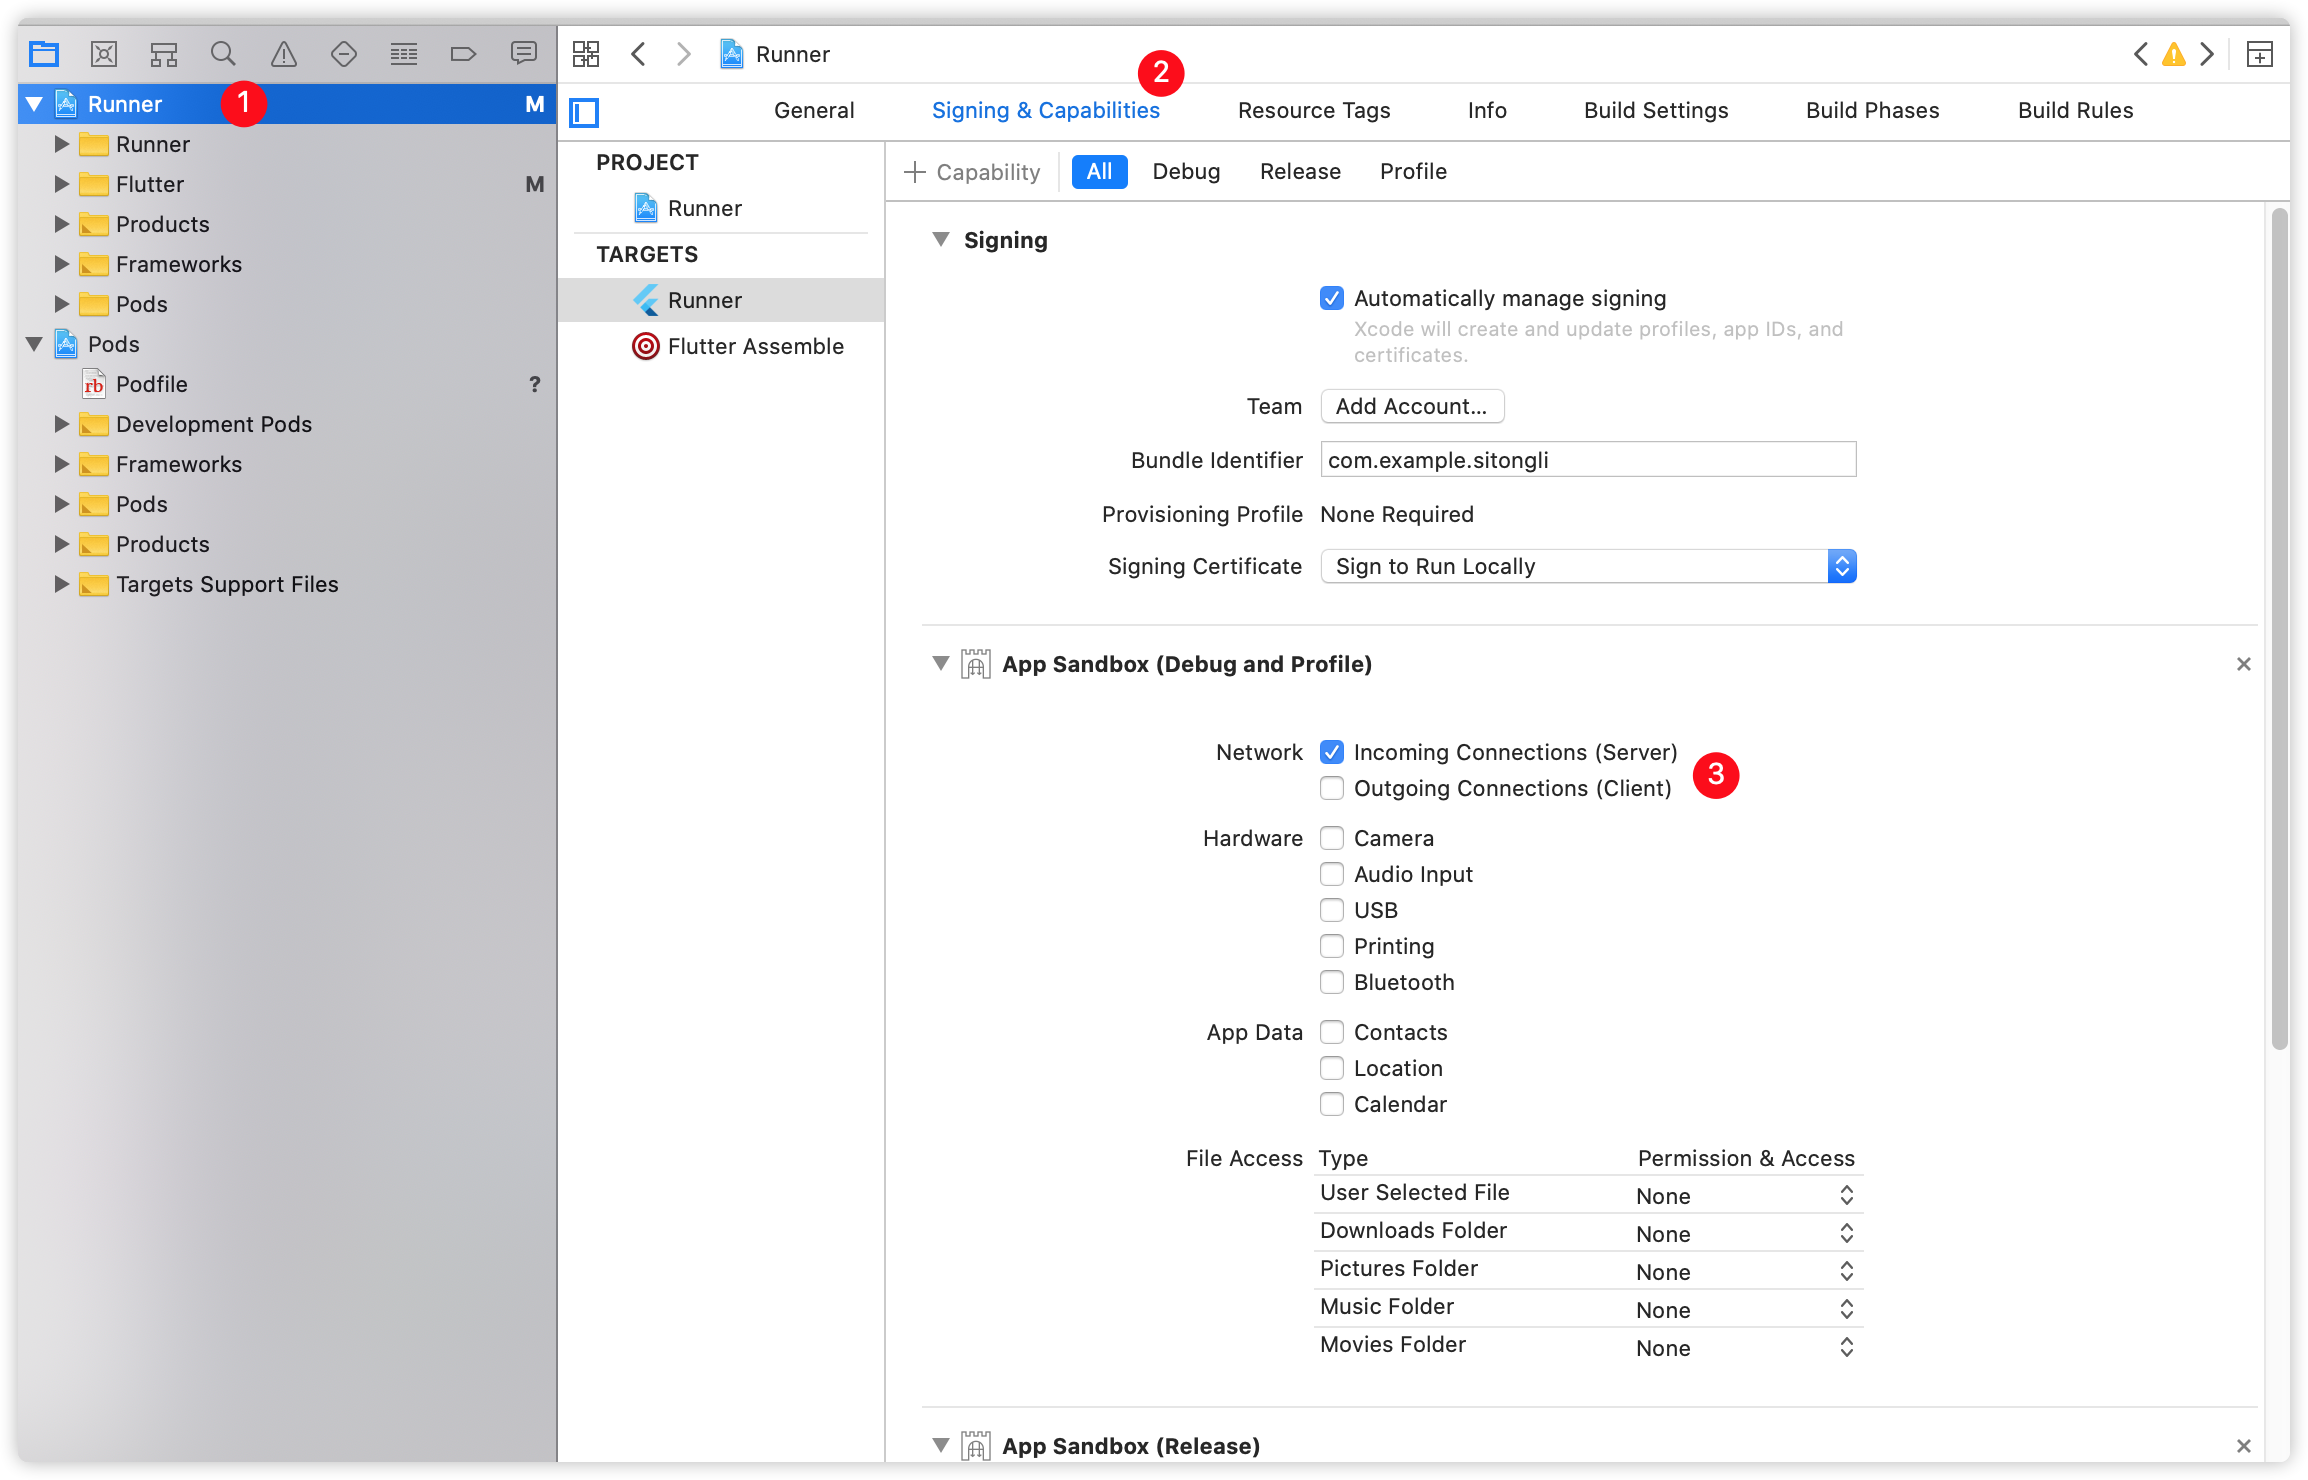The height and width of the screenshot is (1480, 2308).
Task: Open the Project navigator folder icon
Action: point(44,54)
